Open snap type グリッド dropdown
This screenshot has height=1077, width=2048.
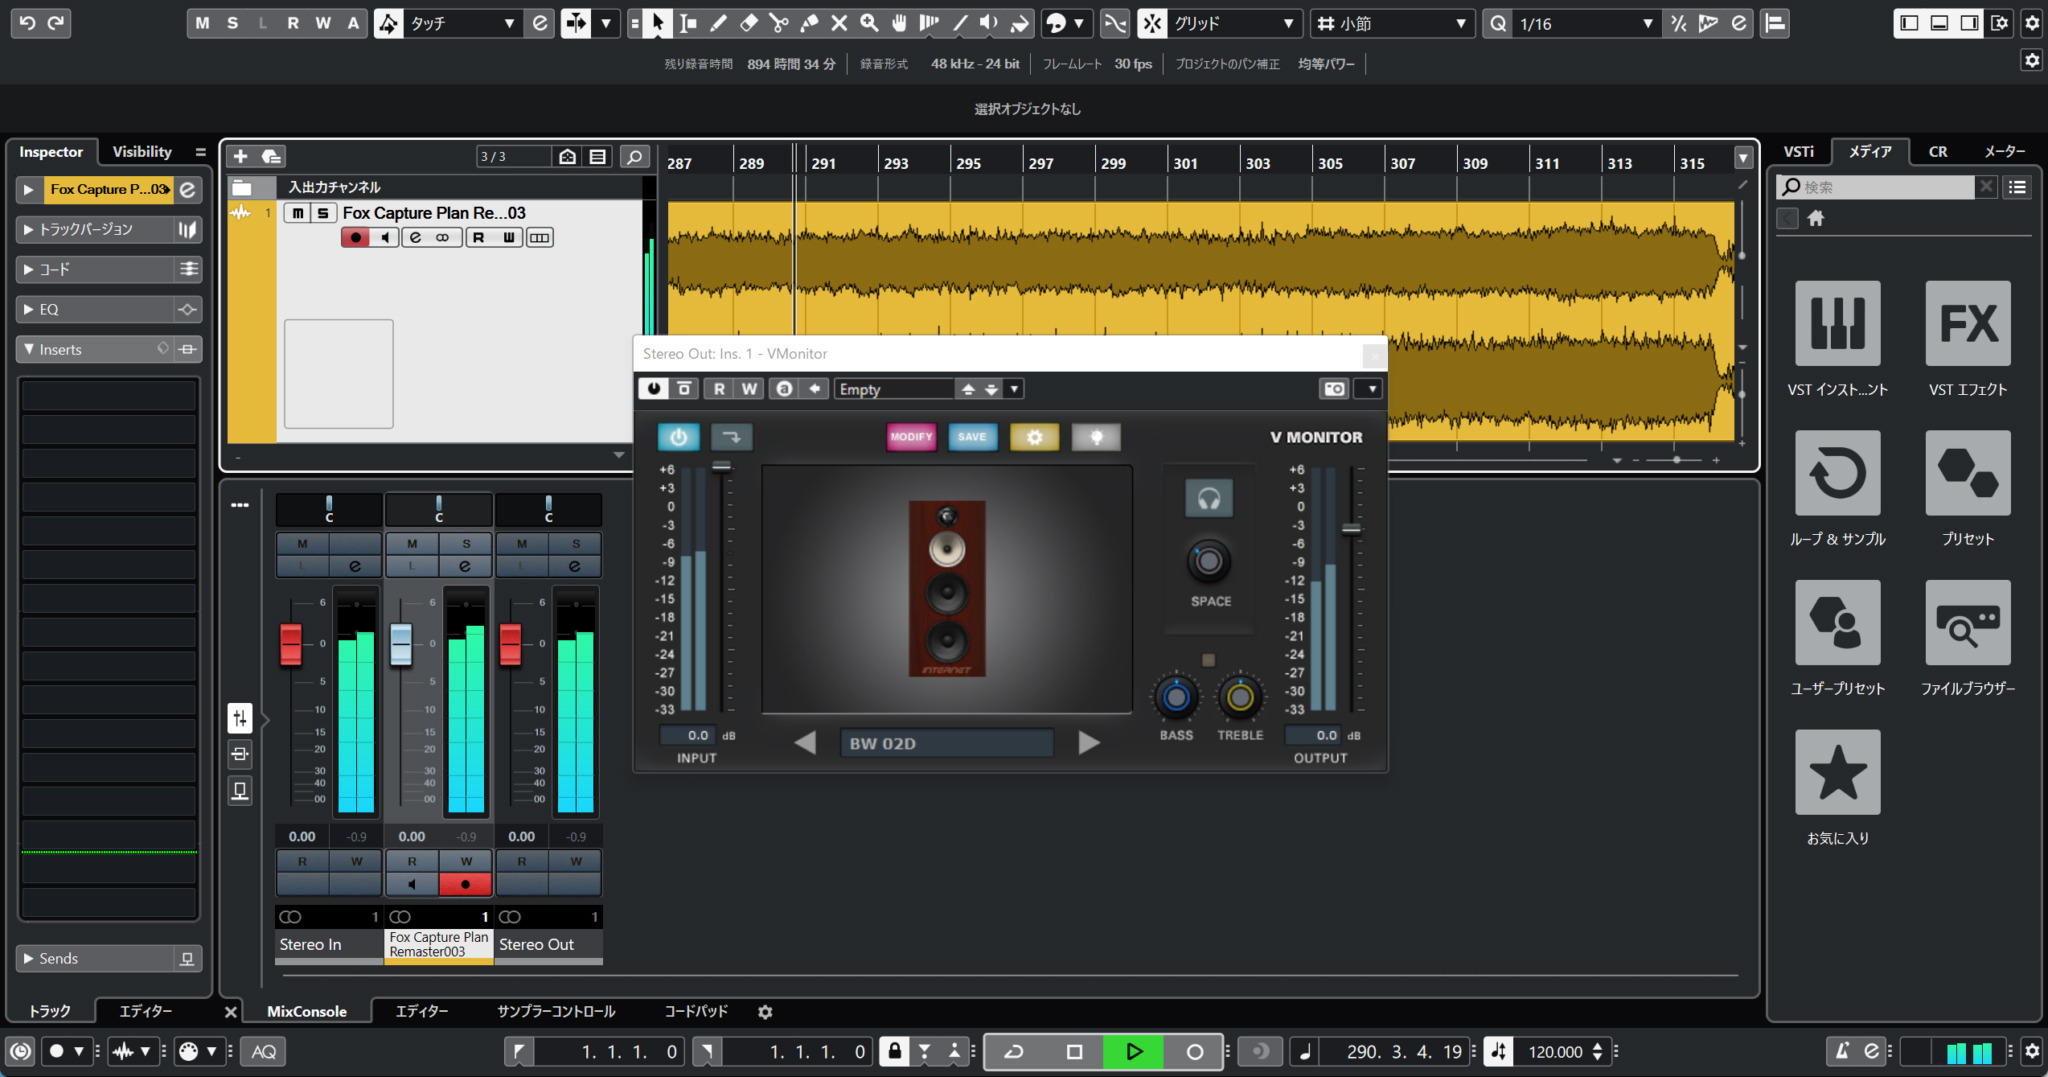1234,23
